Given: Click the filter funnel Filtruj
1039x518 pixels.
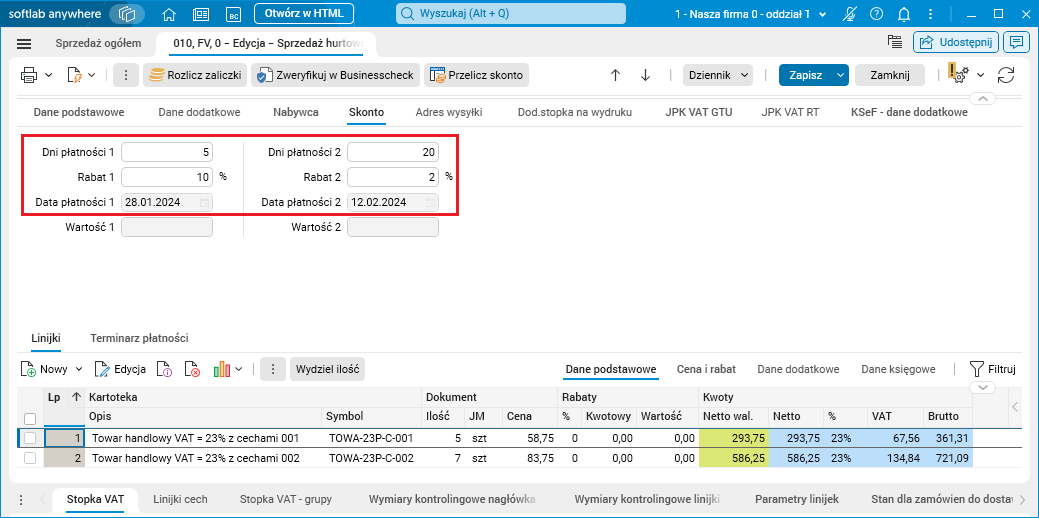Looking at the screenshot, I should (992, 369).
